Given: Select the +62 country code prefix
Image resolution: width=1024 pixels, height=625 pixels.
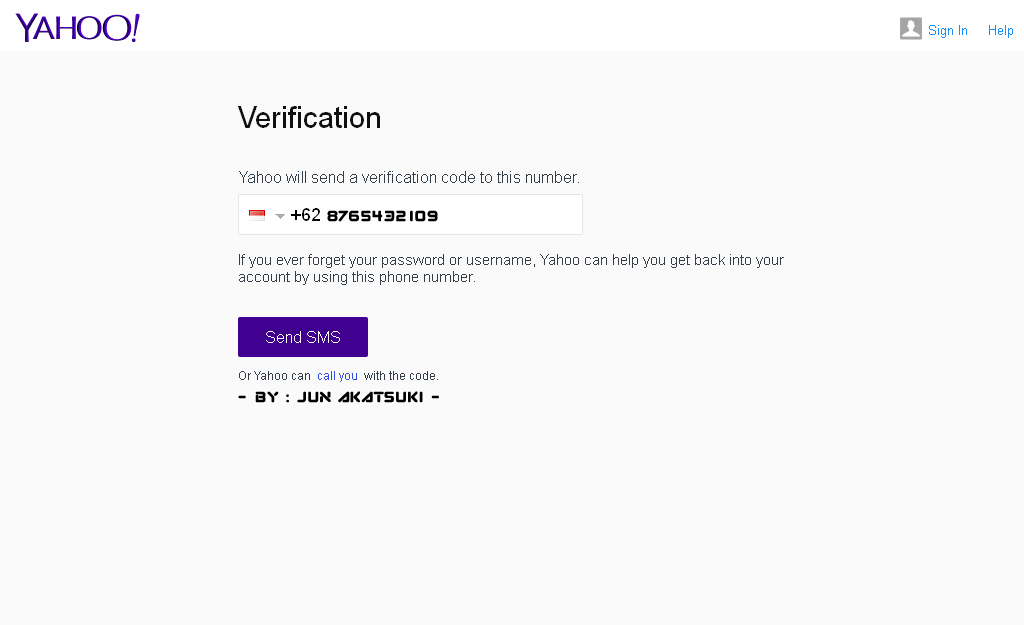Looking at the screenshot, I should [x=306, y=215].
